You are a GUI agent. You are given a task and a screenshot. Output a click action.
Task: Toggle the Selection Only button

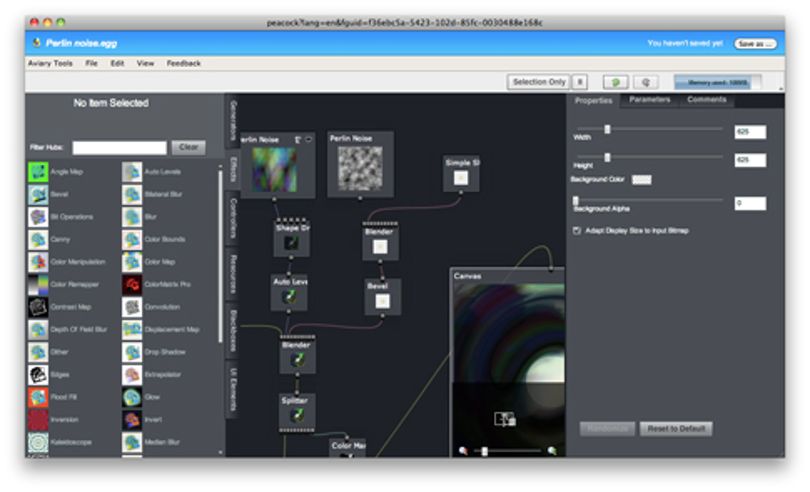(539, 82)
